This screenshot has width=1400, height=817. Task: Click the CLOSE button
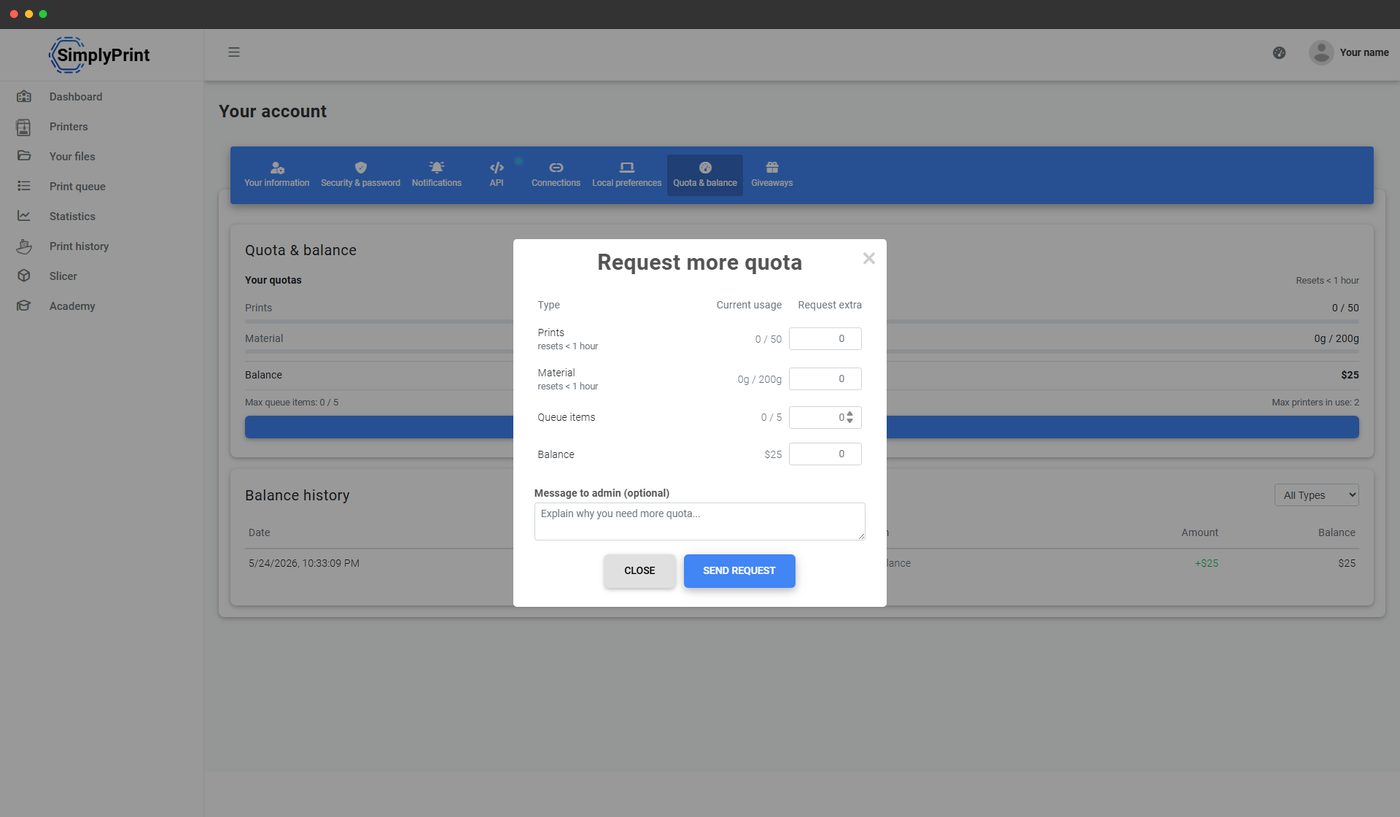click(640, 571)
